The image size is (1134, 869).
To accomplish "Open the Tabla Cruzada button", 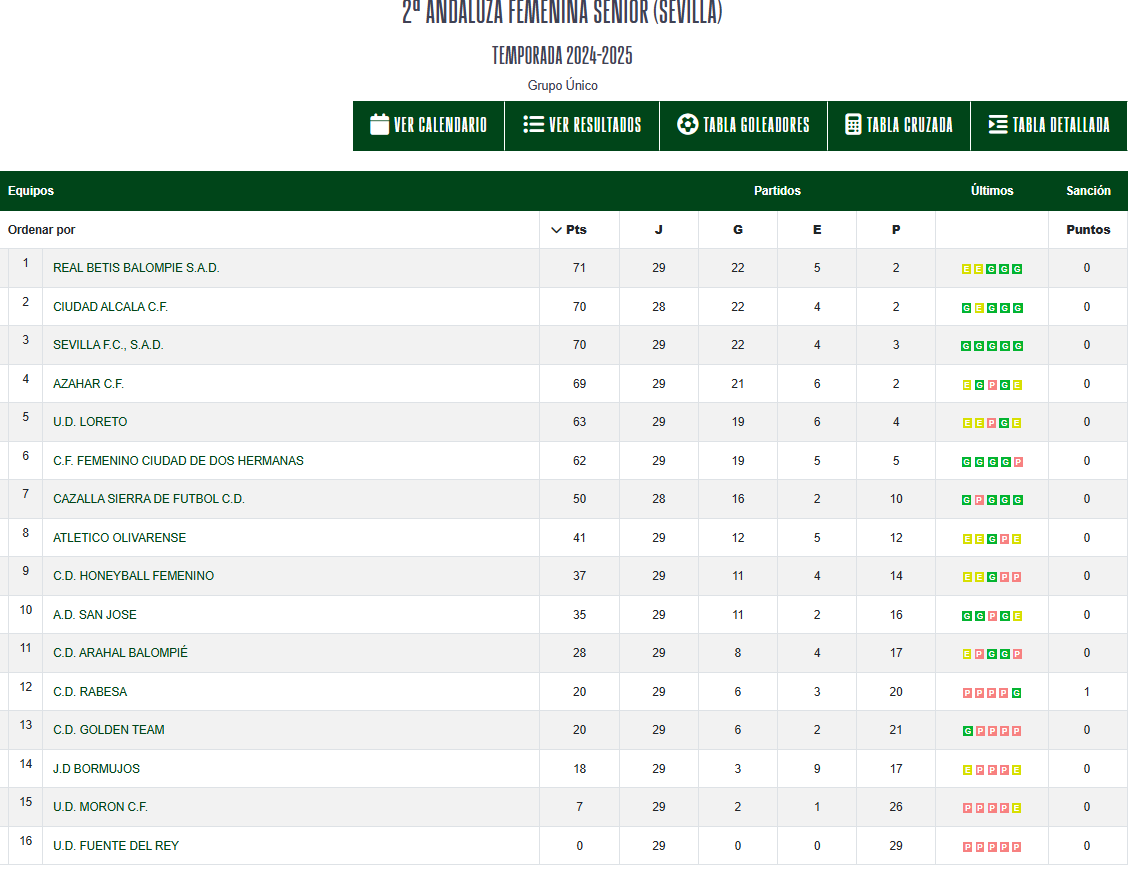I will click(x=899, y=126).
